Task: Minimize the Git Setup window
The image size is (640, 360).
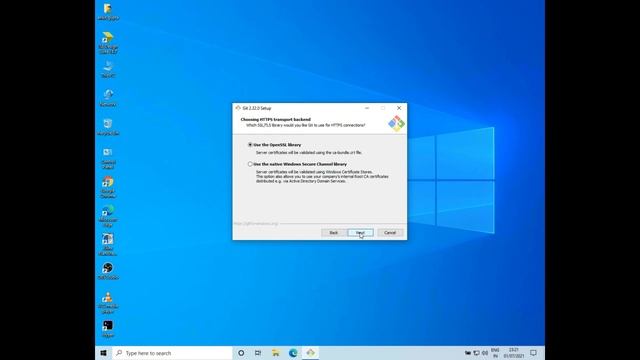Action: coord(367,108)
